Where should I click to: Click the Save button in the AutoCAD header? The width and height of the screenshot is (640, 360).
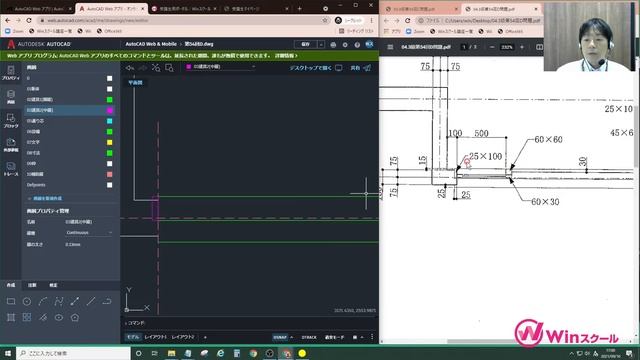coord(306,44)
